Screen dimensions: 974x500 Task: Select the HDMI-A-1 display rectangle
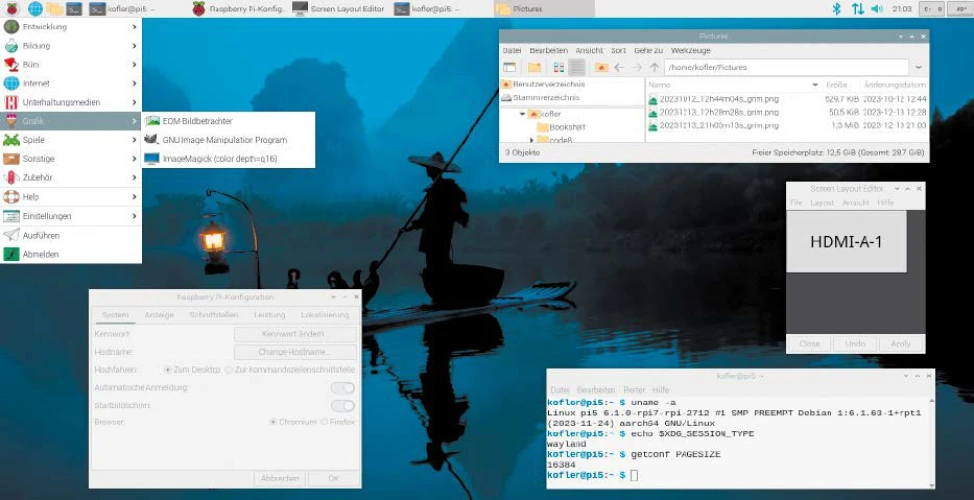[846, 242]
